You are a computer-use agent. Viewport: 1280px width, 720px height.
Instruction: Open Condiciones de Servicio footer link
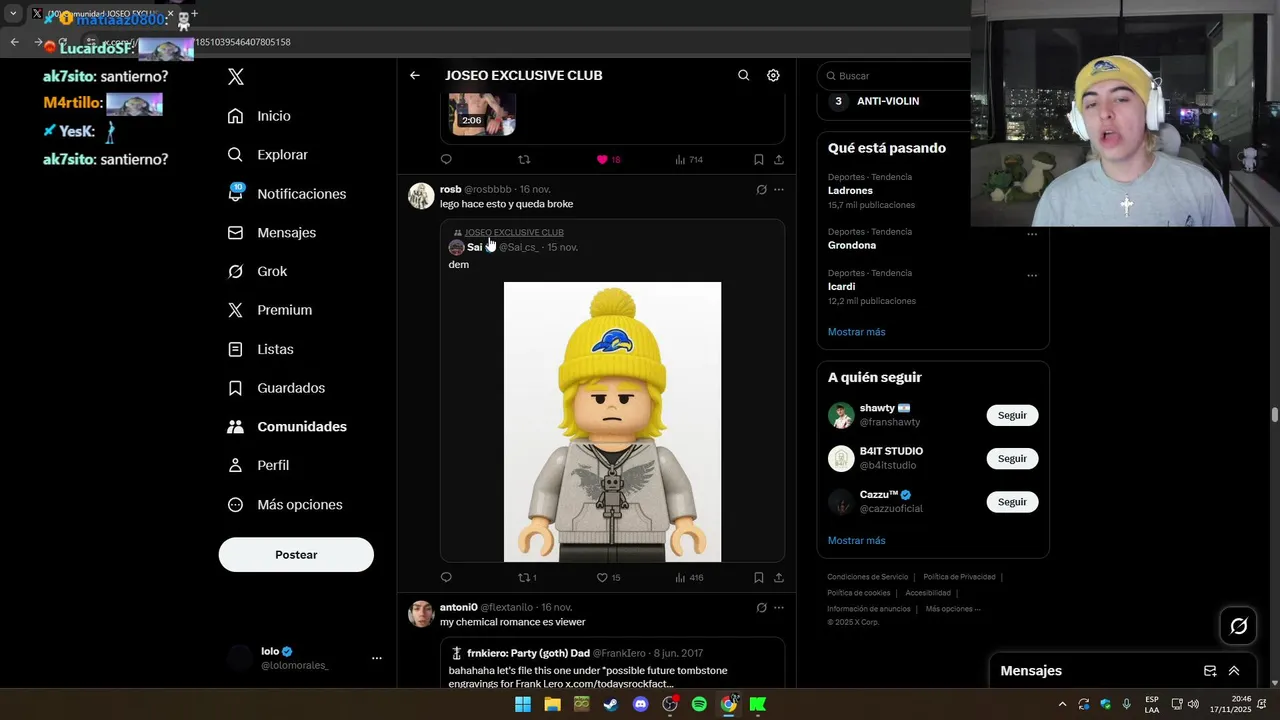(x=867, y=577)
